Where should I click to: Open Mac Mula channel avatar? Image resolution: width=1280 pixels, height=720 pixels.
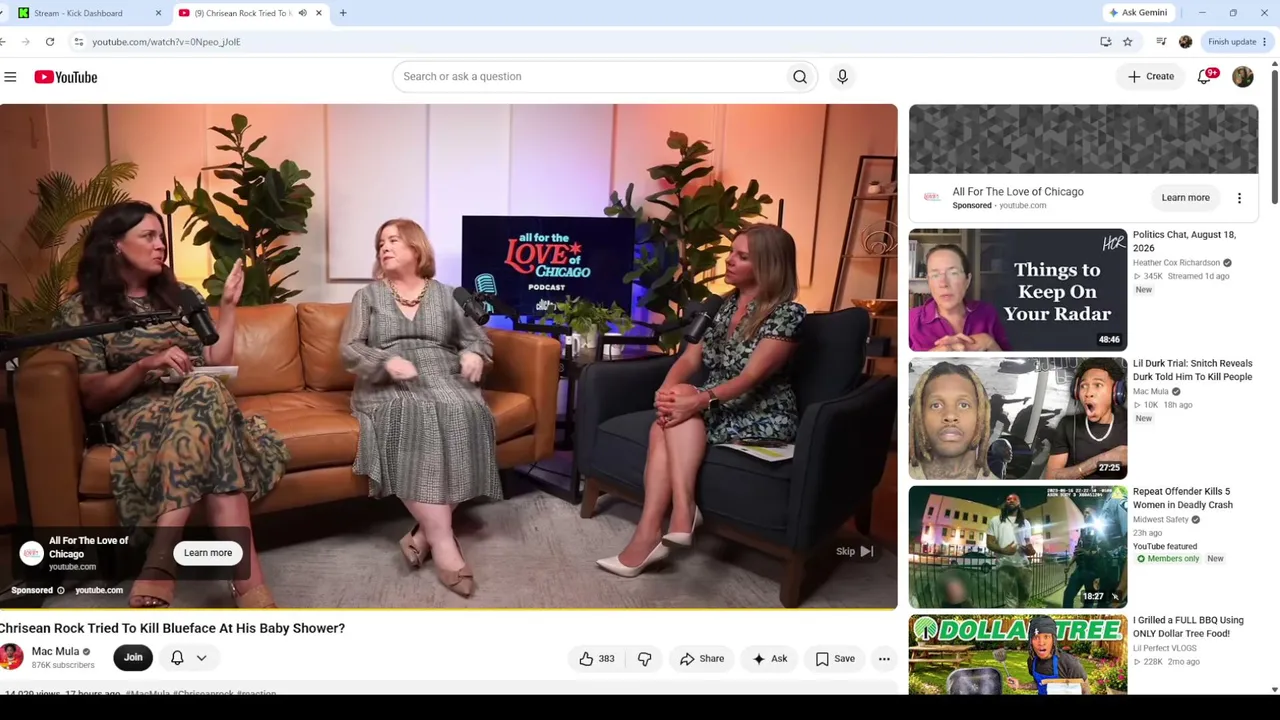click(x=11, y=657)
